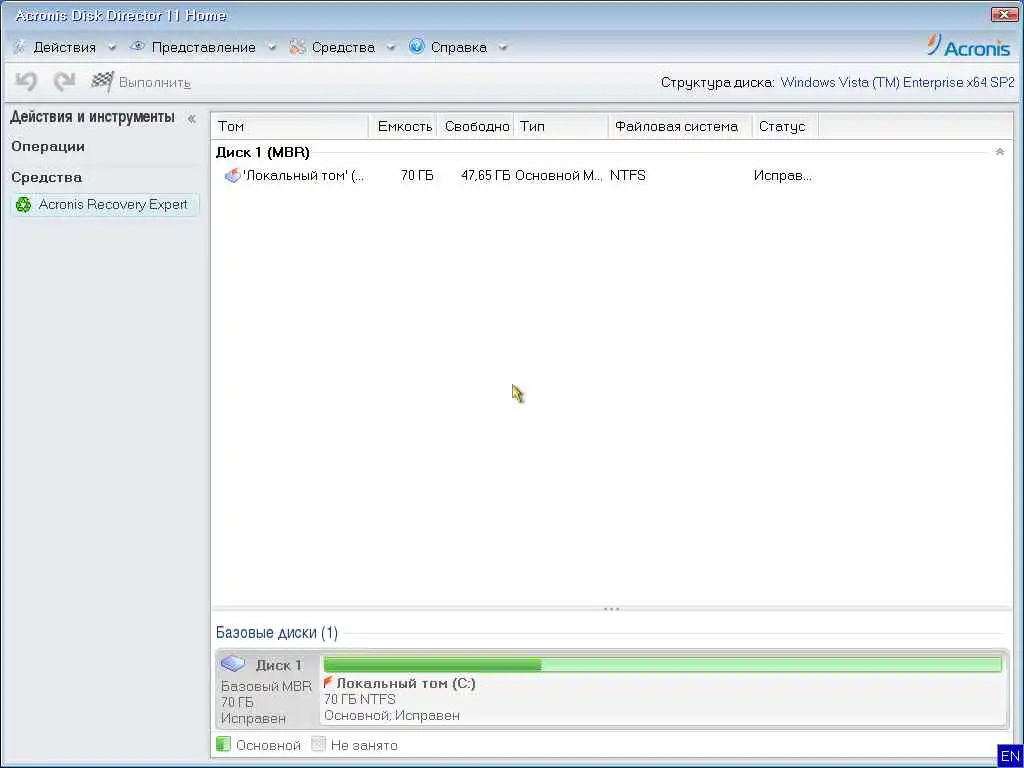The height and width of the screenshot is (768, 1024).
Task: Click the Acronis Recovery Expert recycle icon
Action: point(24,204)
